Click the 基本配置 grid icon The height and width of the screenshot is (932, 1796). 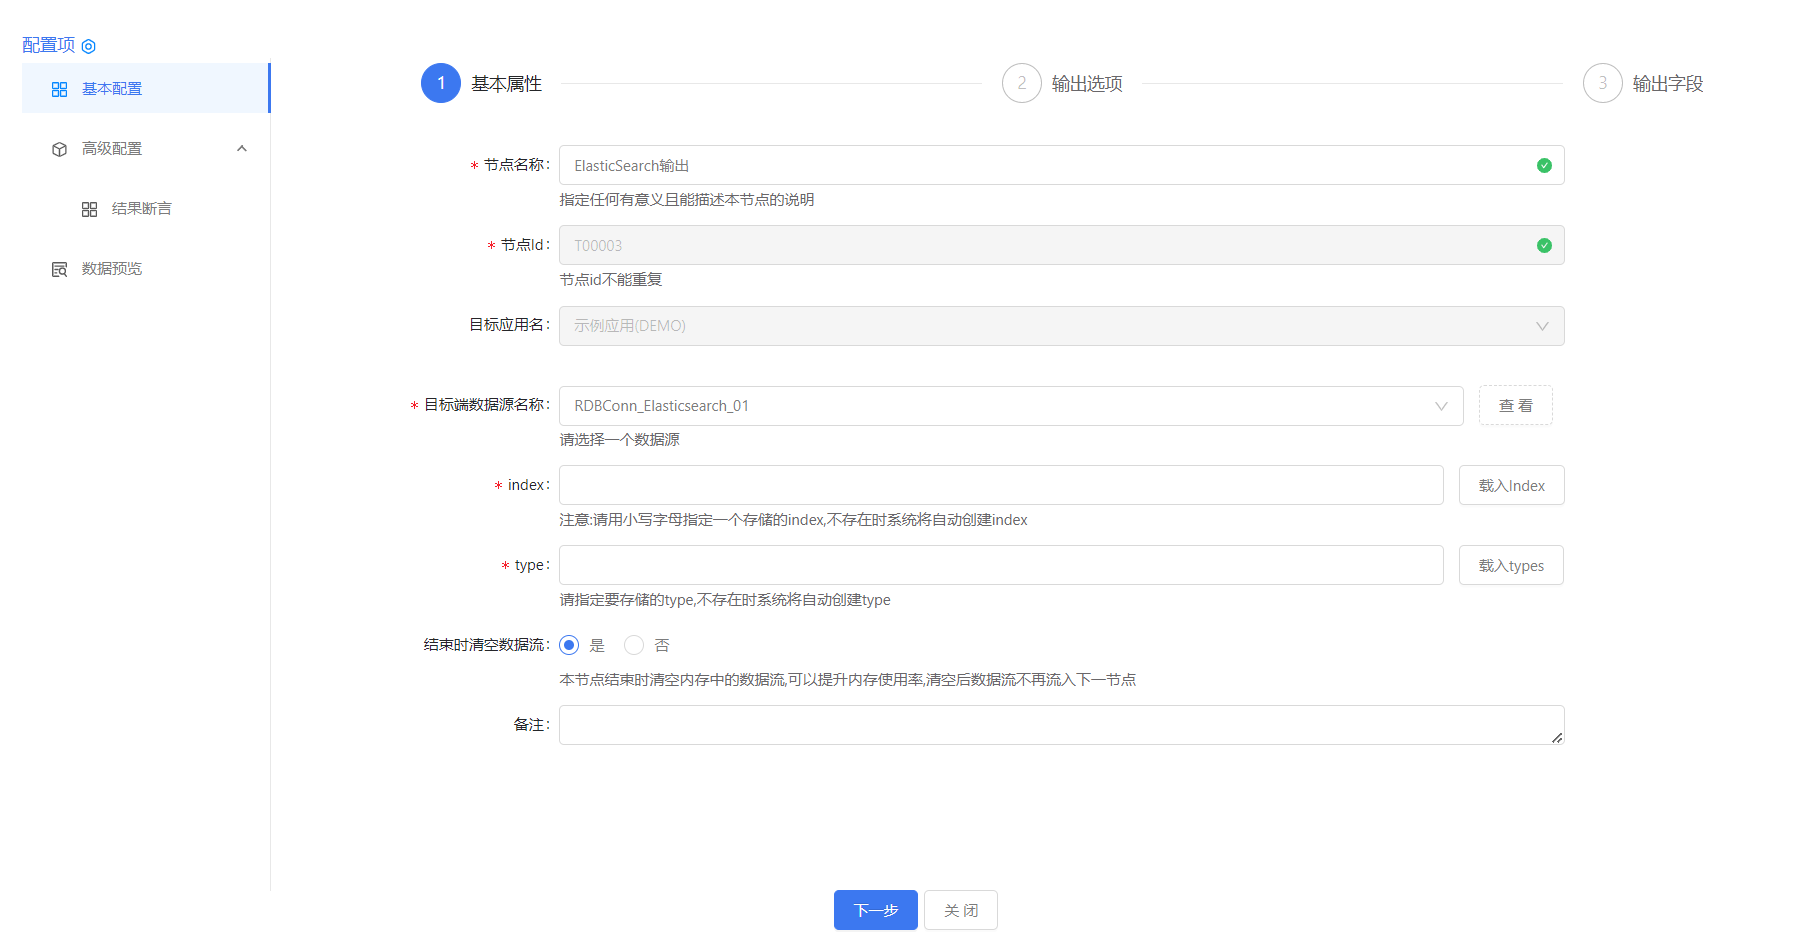[x=59, y=89]
